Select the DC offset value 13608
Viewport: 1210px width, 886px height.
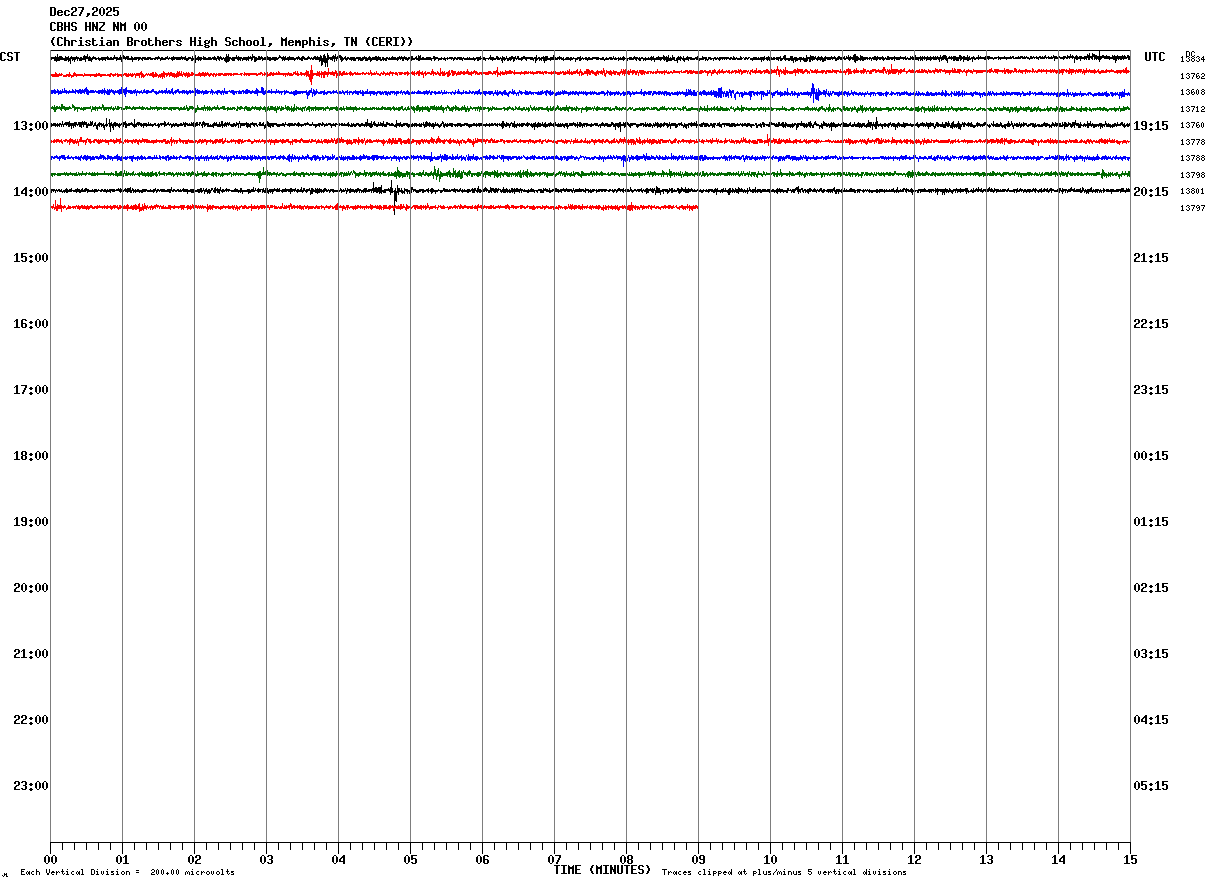(x=1192, y=92)
